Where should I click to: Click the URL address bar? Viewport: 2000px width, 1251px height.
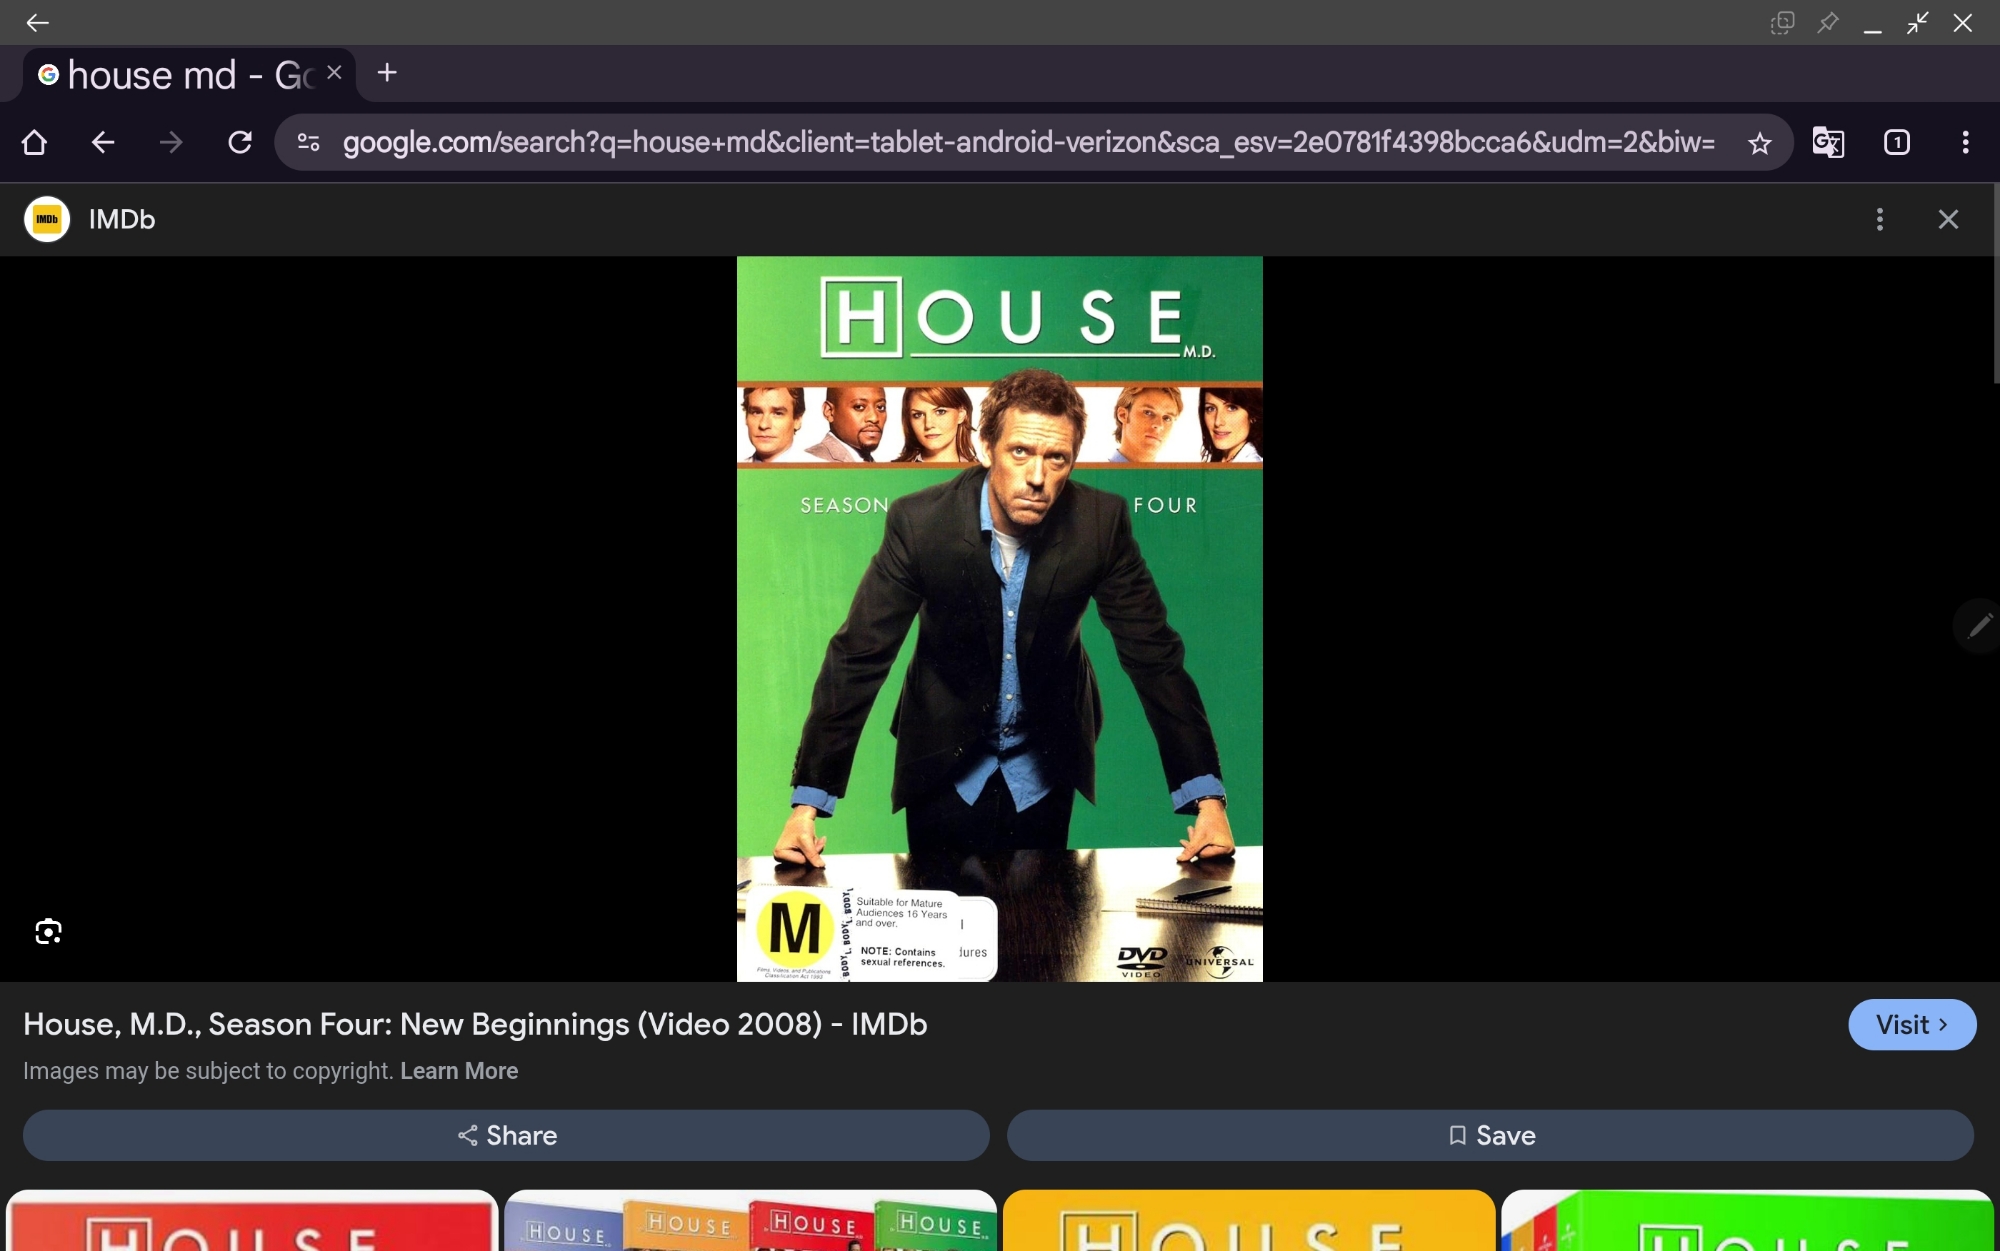point(1028,143)
